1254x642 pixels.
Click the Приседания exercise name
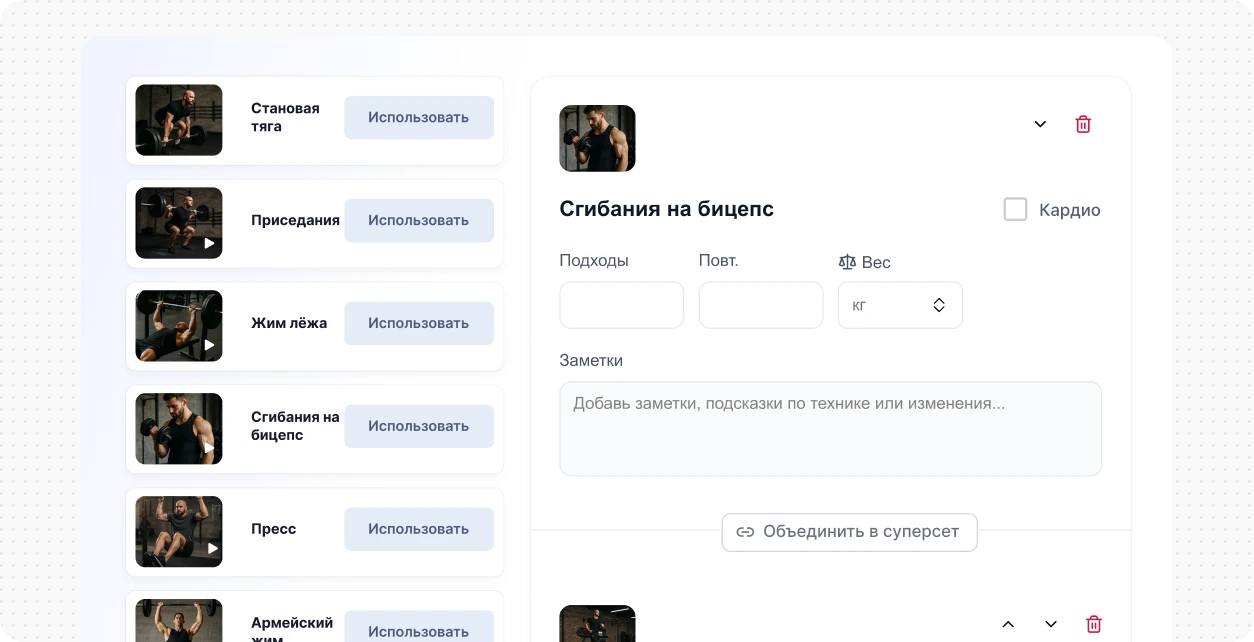click(x=295, y=221)
